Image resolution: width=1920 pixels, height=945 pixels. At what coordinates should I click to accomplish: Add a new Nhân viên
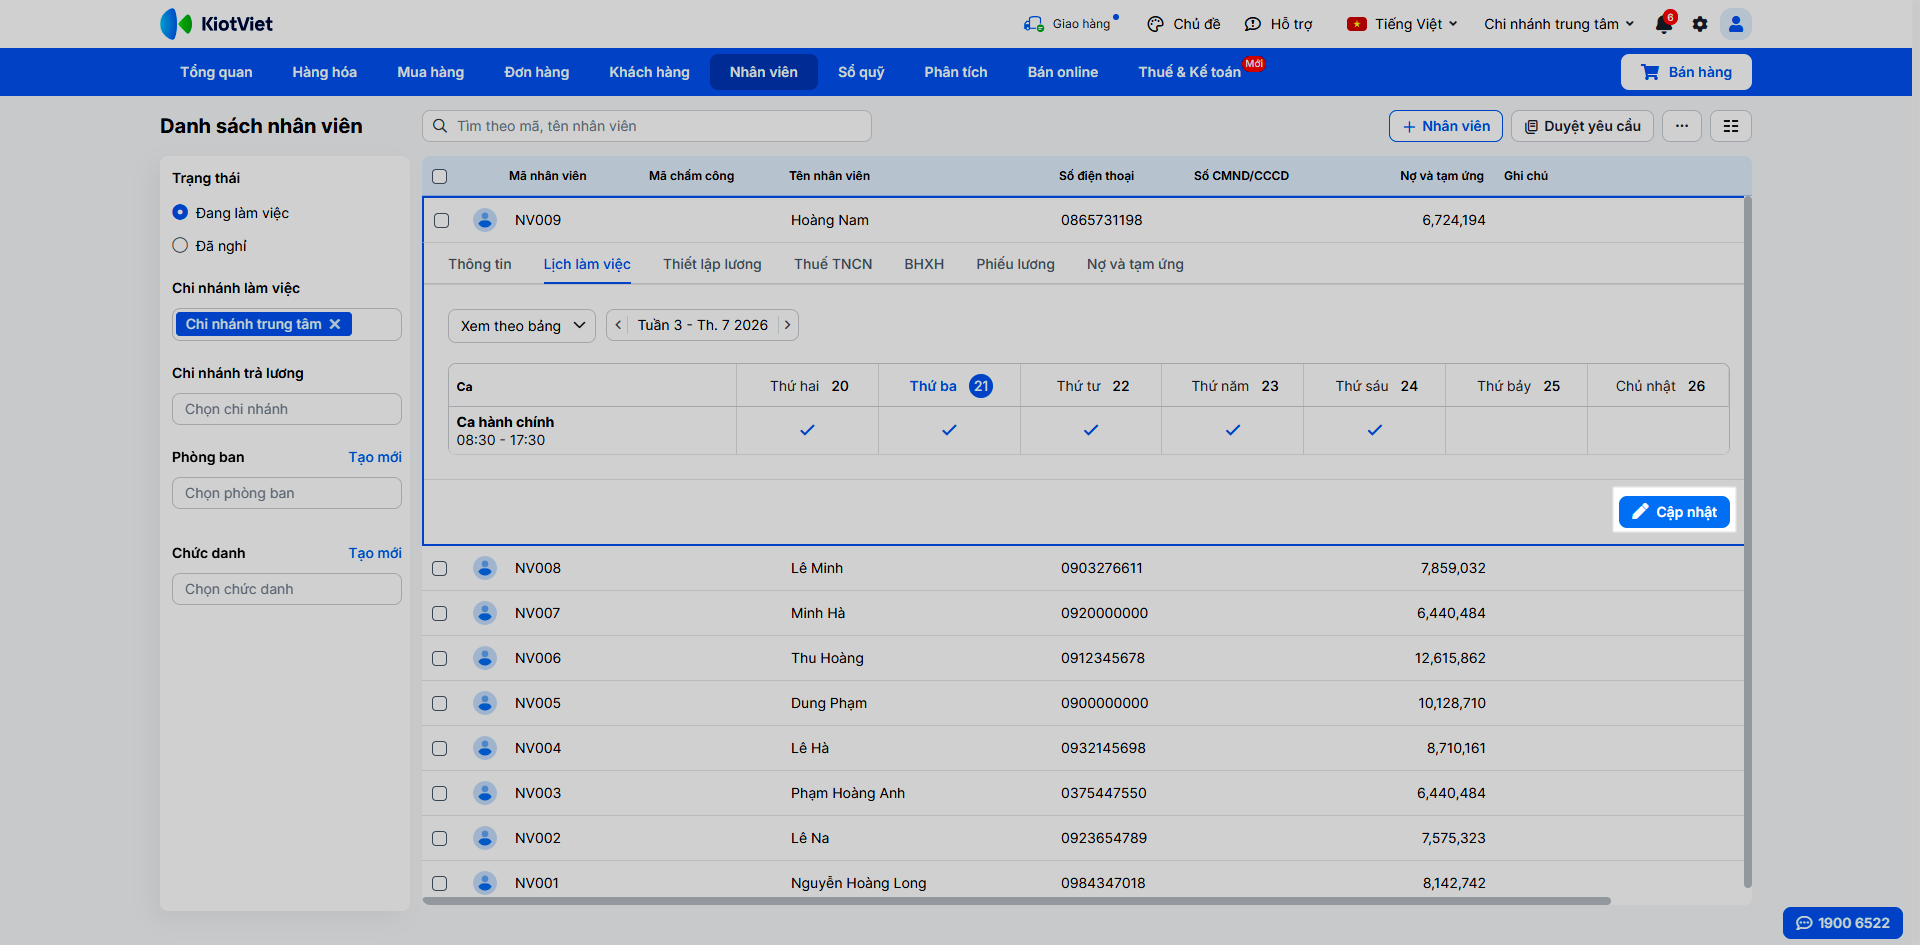pos(1446,126)
